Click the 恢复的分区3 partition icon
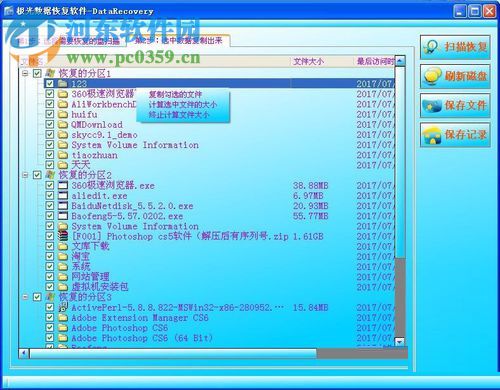Viewport: 500px width, 390px height. [x=50, y=296]
